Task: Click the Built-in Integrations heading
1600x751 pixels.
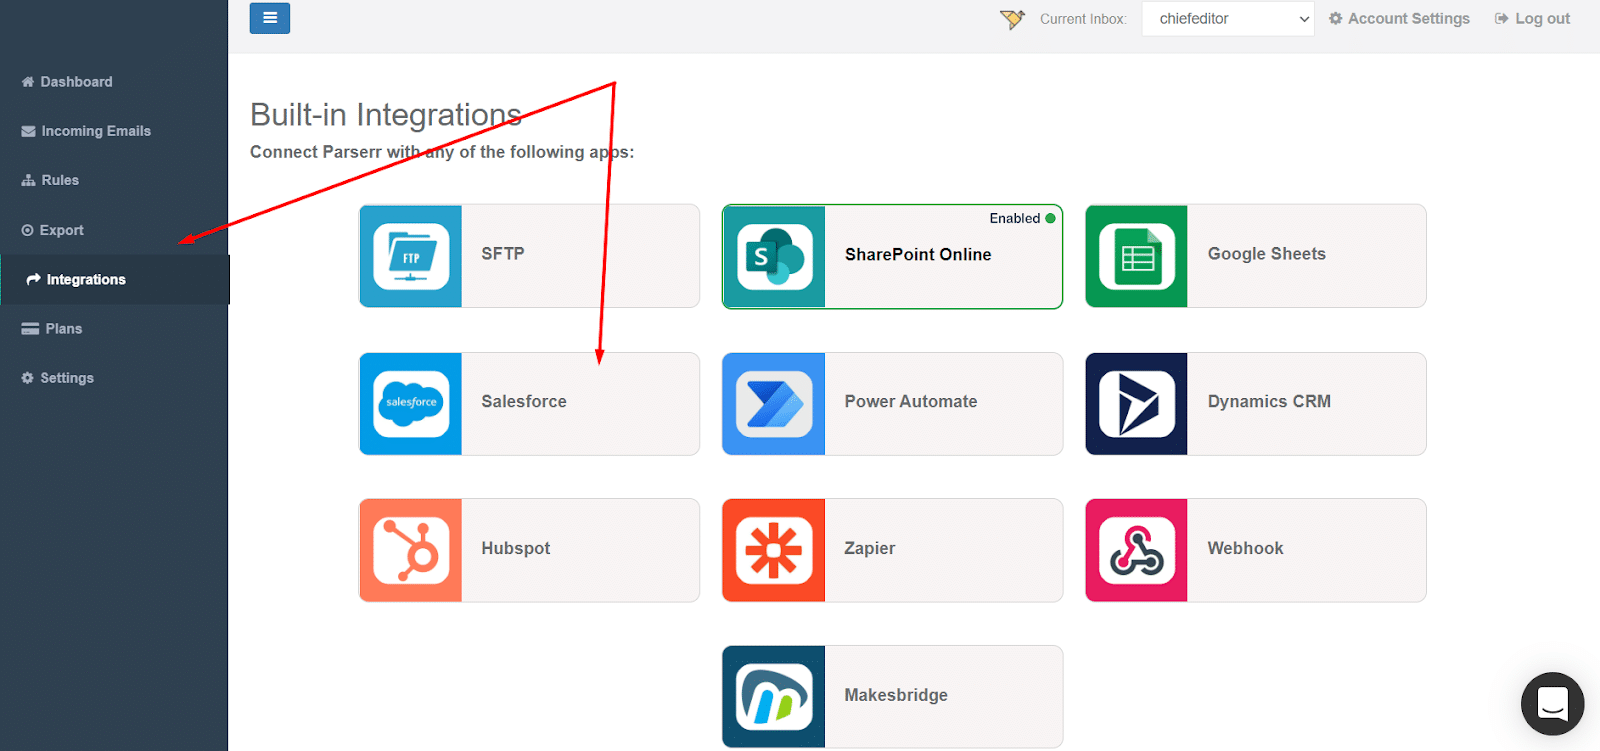Action: [386, 115]
